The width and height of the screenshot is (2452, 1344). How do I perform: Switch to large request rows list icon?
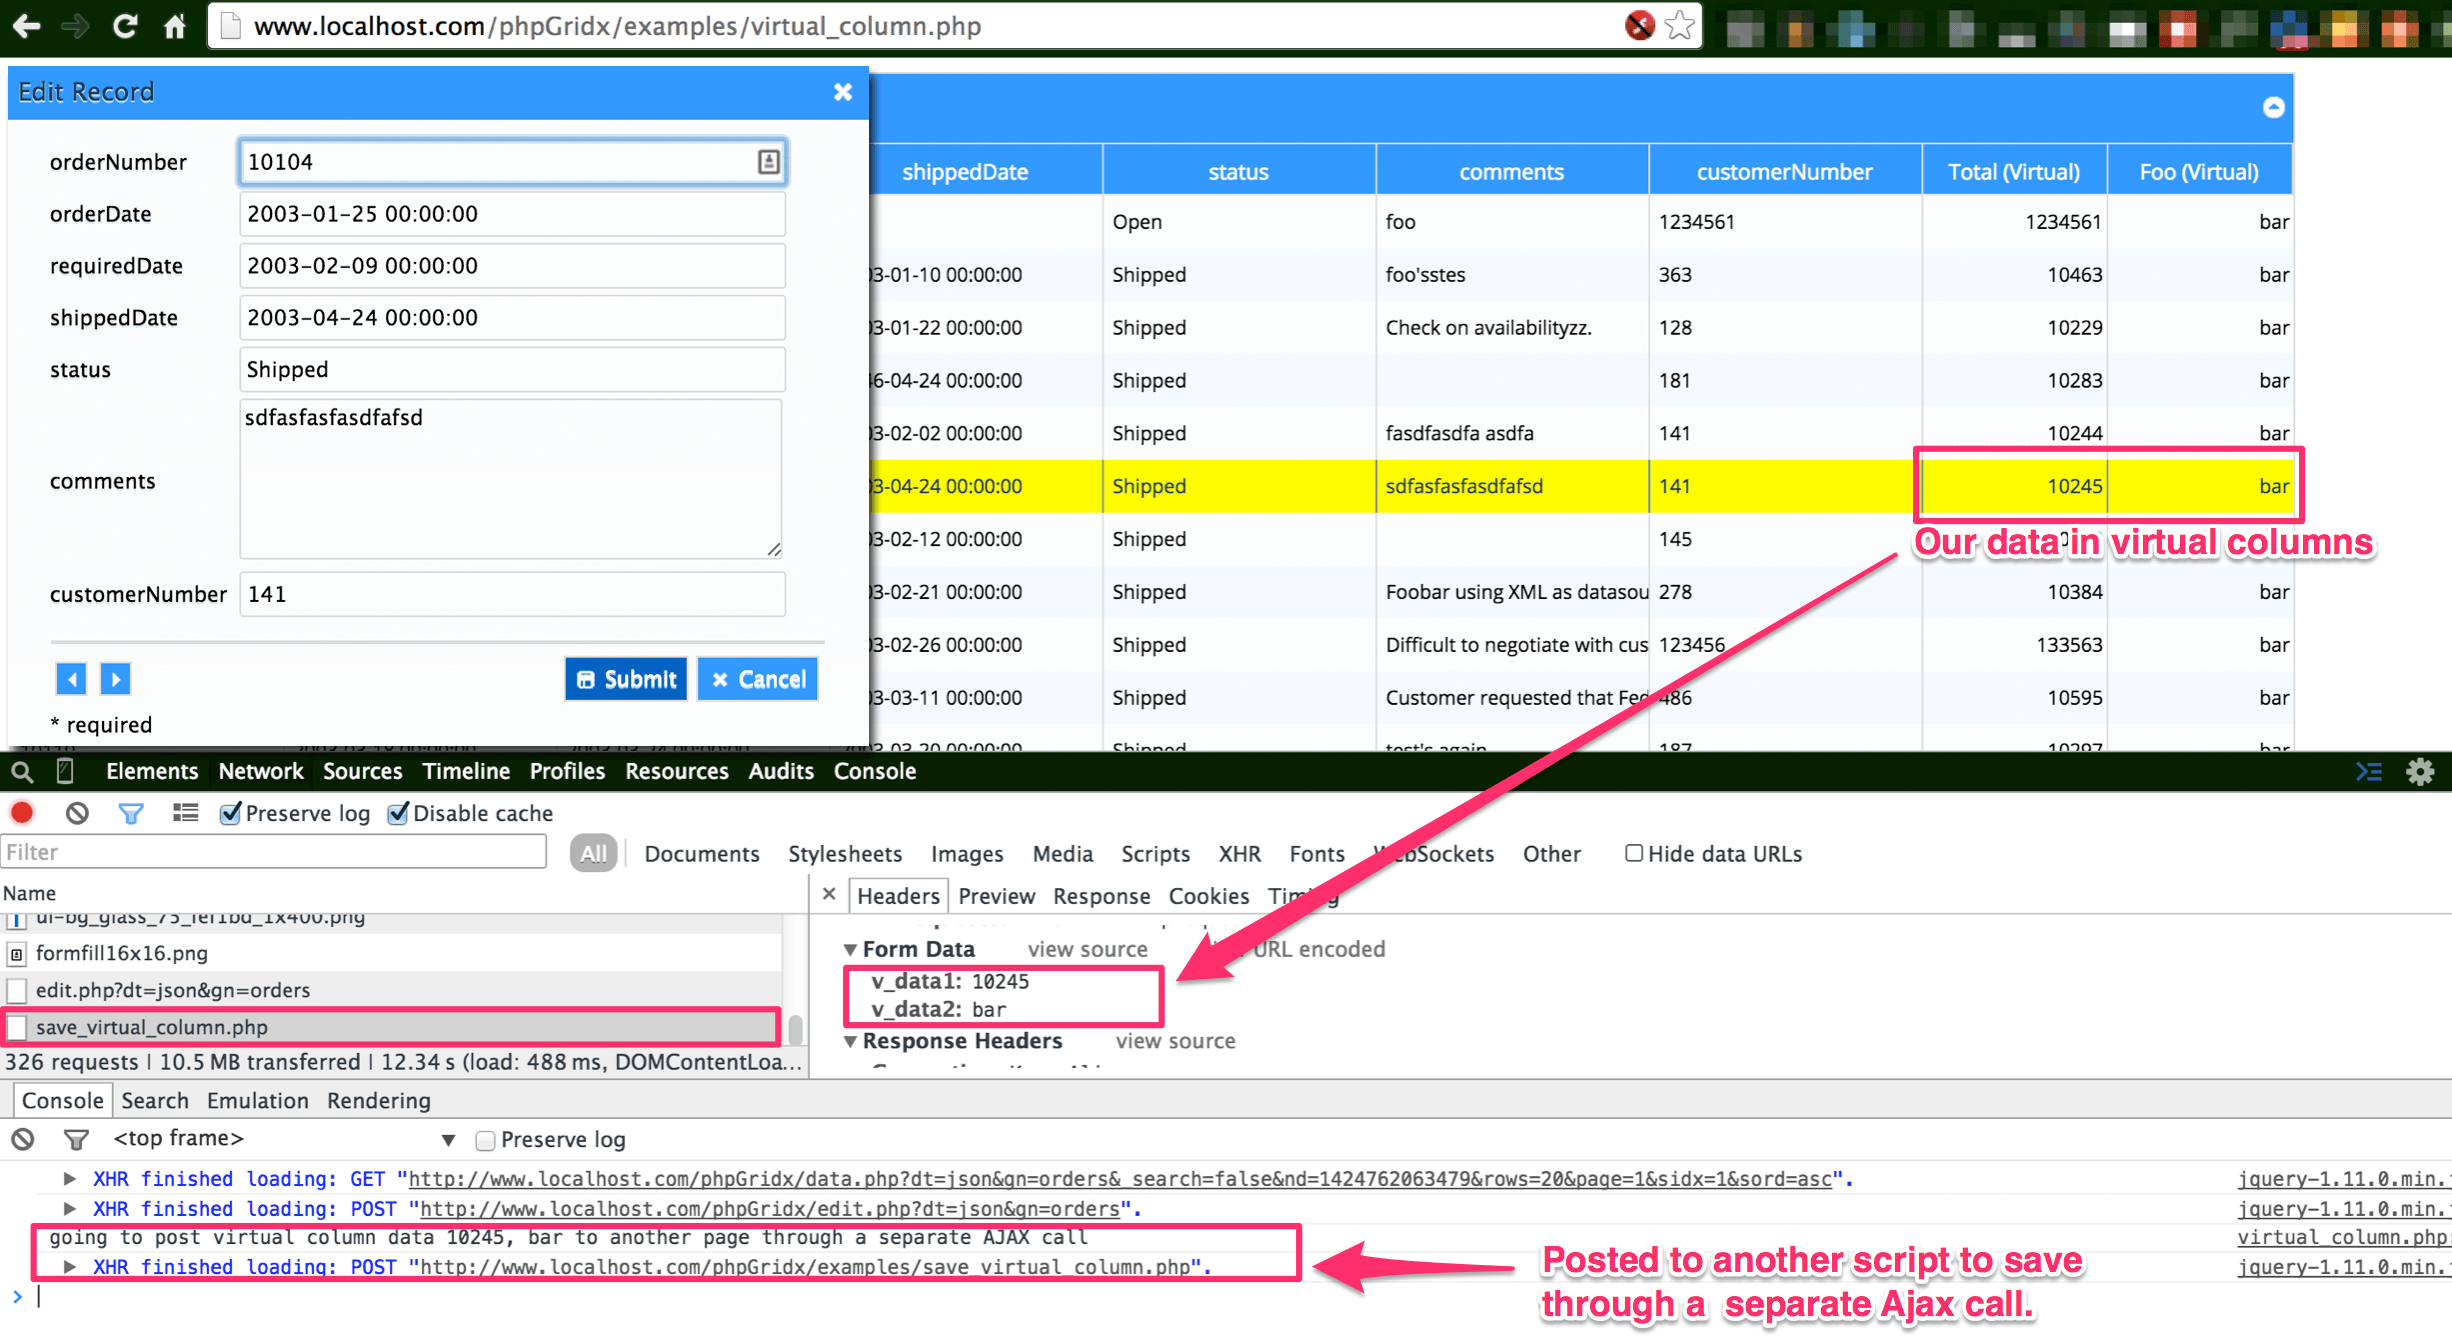tap(185, 812)
